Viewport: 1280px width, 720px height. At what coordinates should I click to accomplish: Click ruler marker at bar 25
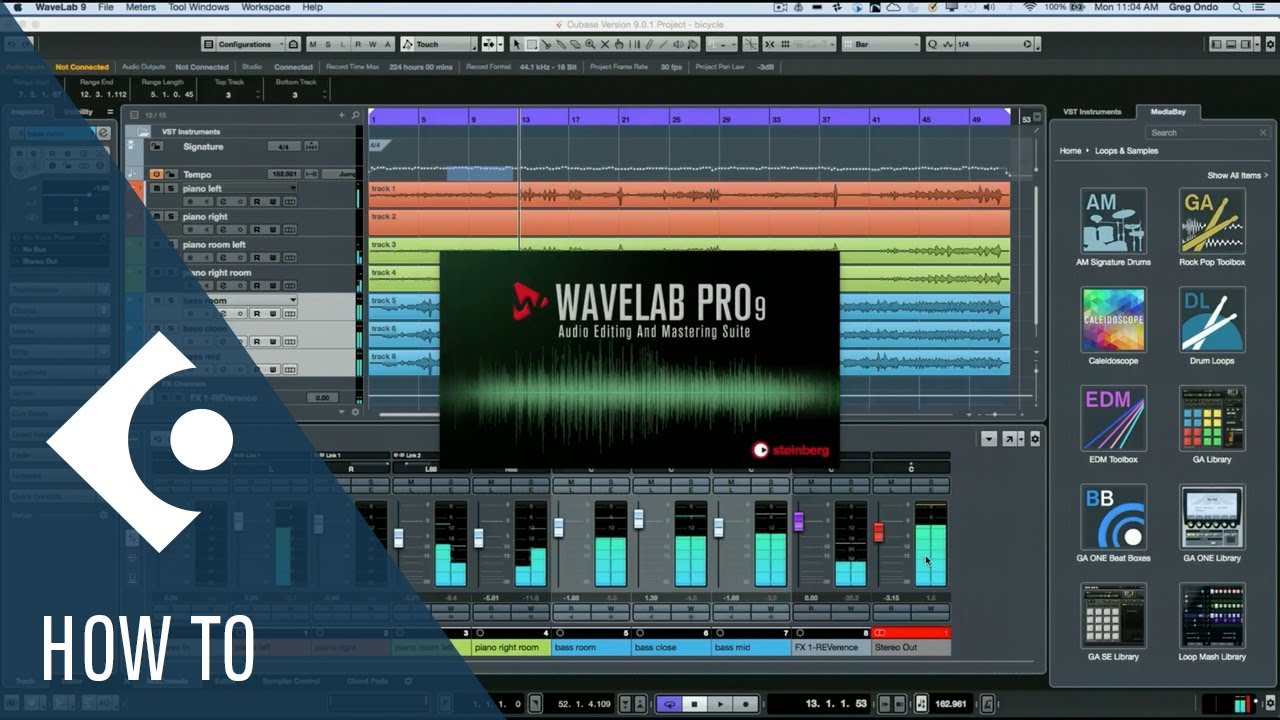pyautogui.click(x=676, y=119)
